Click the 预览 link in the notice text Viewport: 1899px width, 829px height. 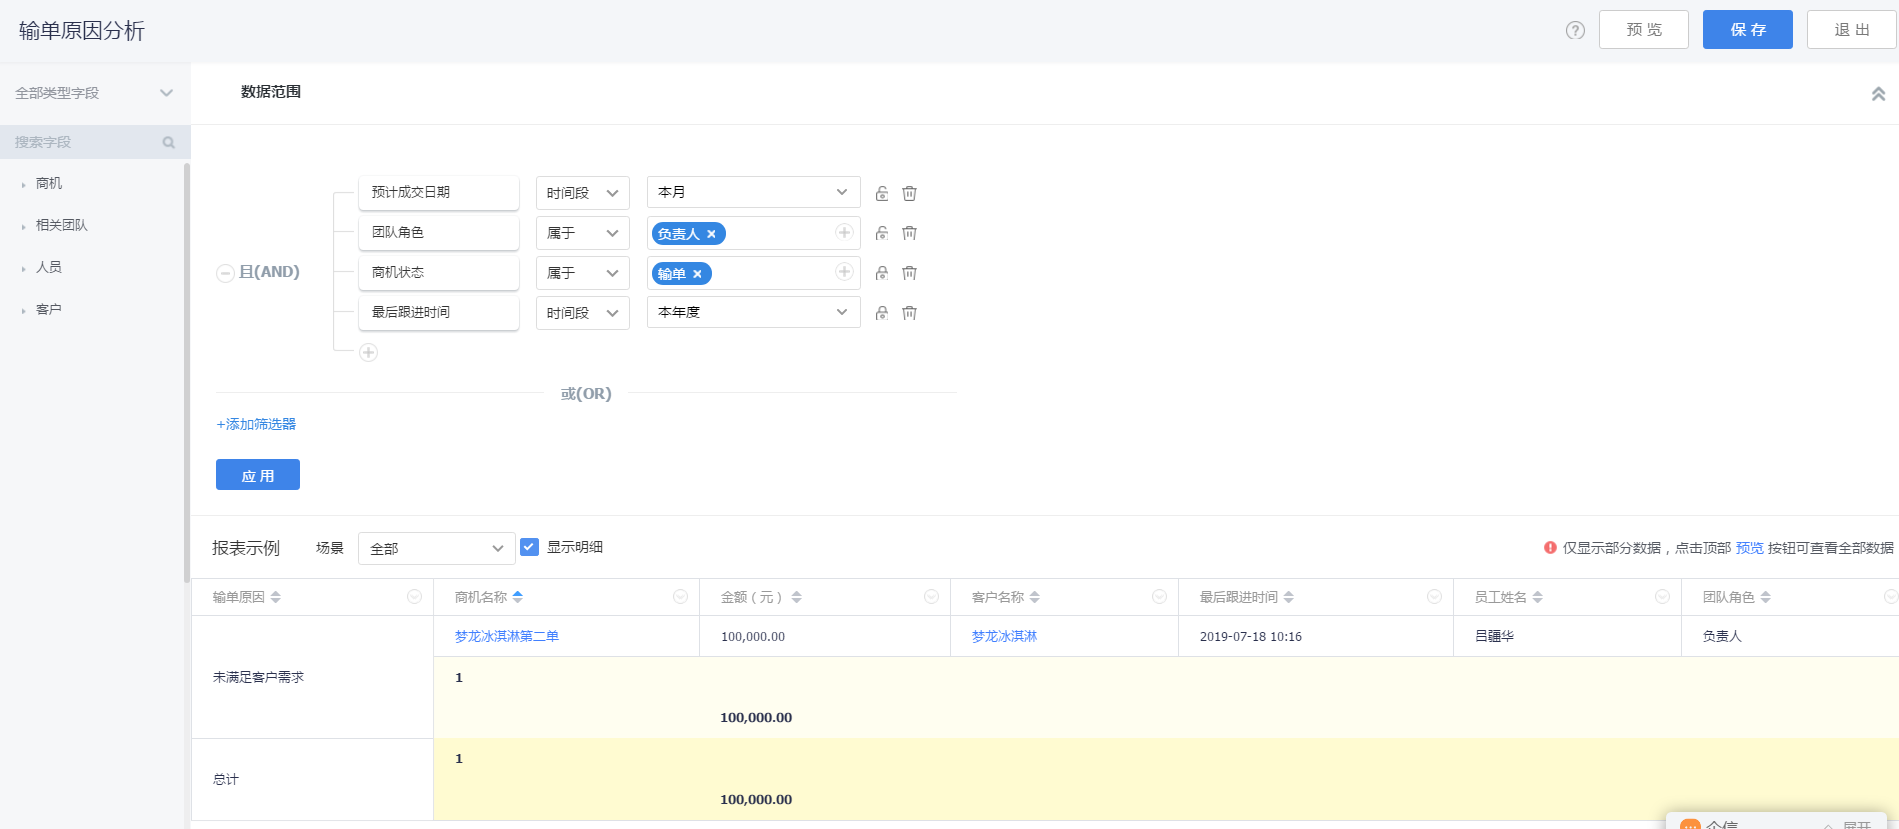1749,548
